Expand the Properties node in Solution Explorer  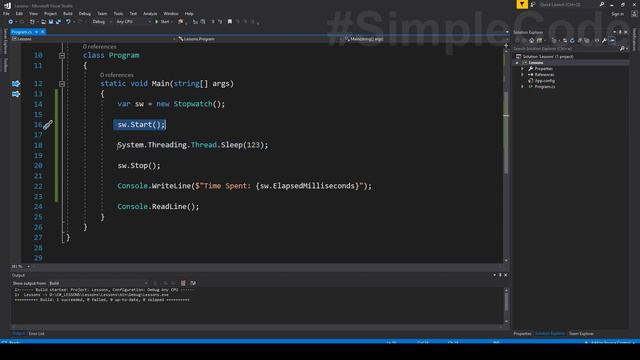point(522,69)
